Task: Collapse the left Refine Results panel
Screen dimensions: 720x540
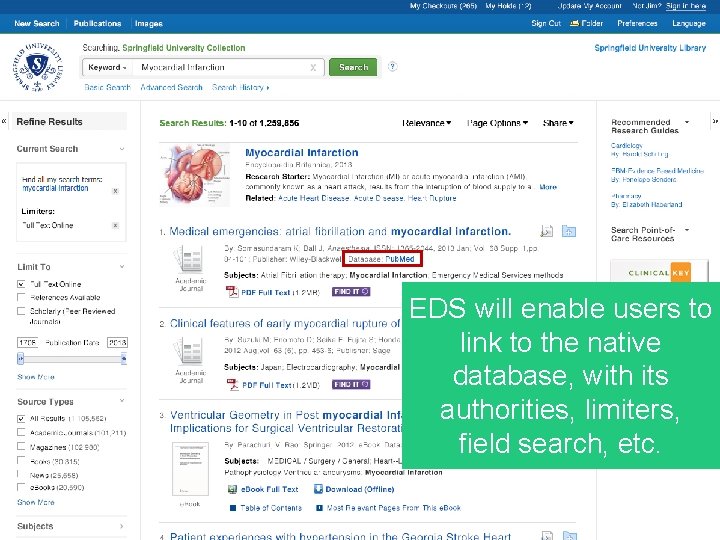Action: pyautogui.click(x=4, y=122)
